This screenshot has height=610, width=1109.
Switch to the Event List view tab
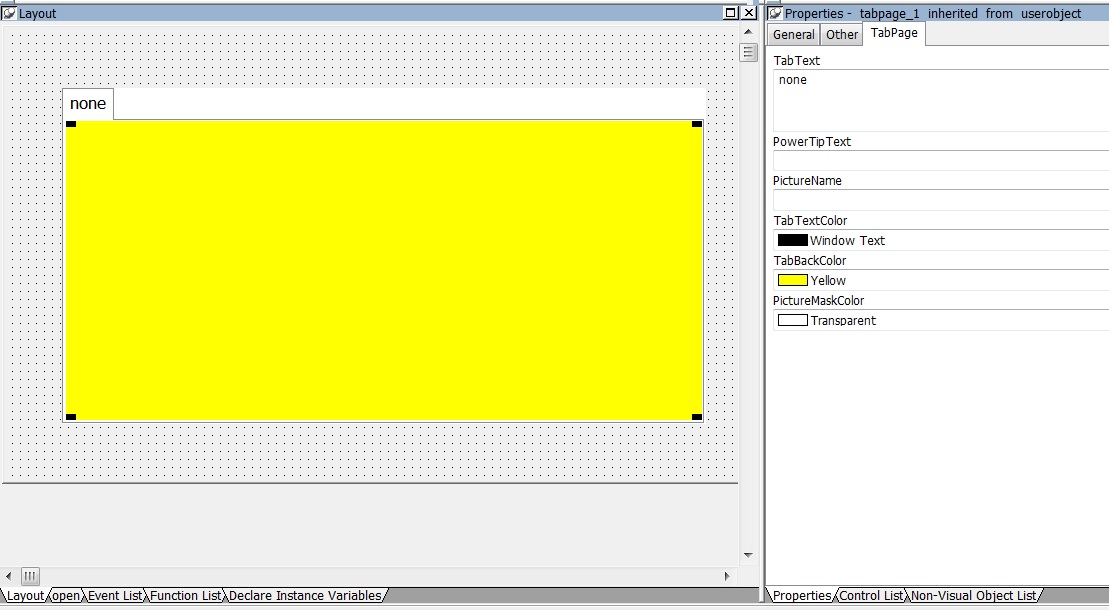click(115, 596)
